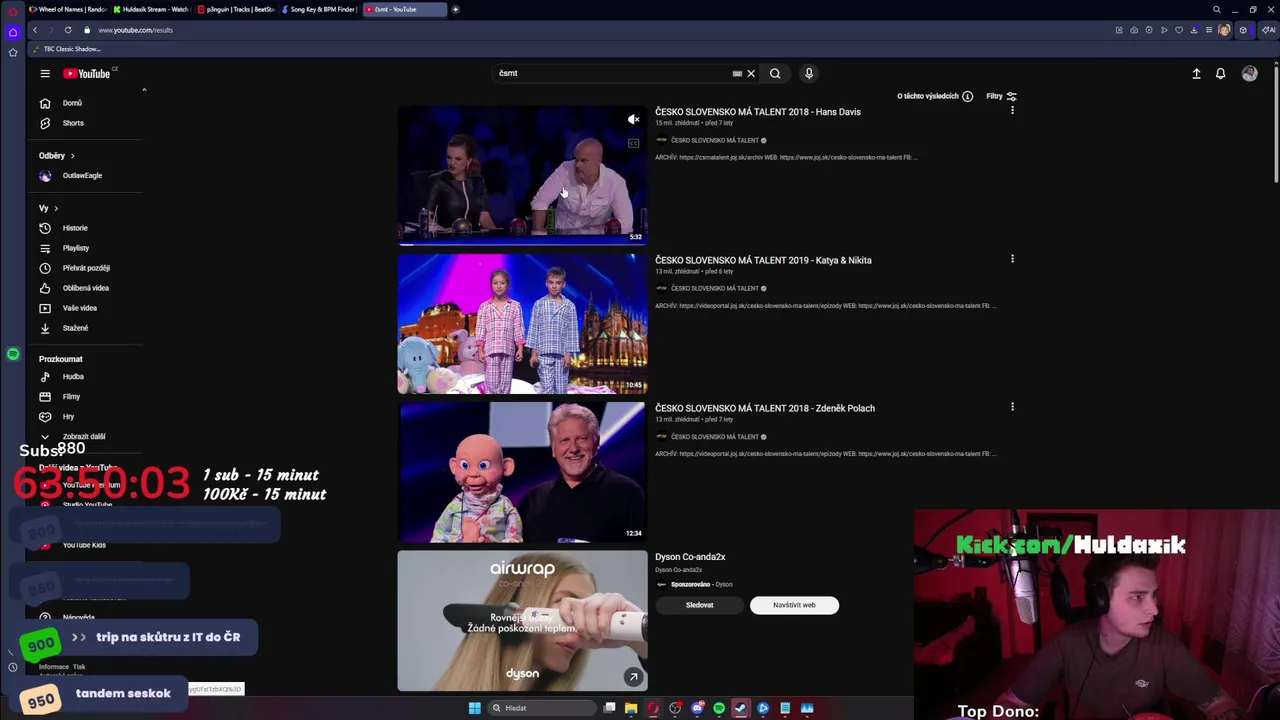This screenshot has height=720, width=1280.
Task: Switch to Huldaxik Stream browser tab
Action: 151,9
